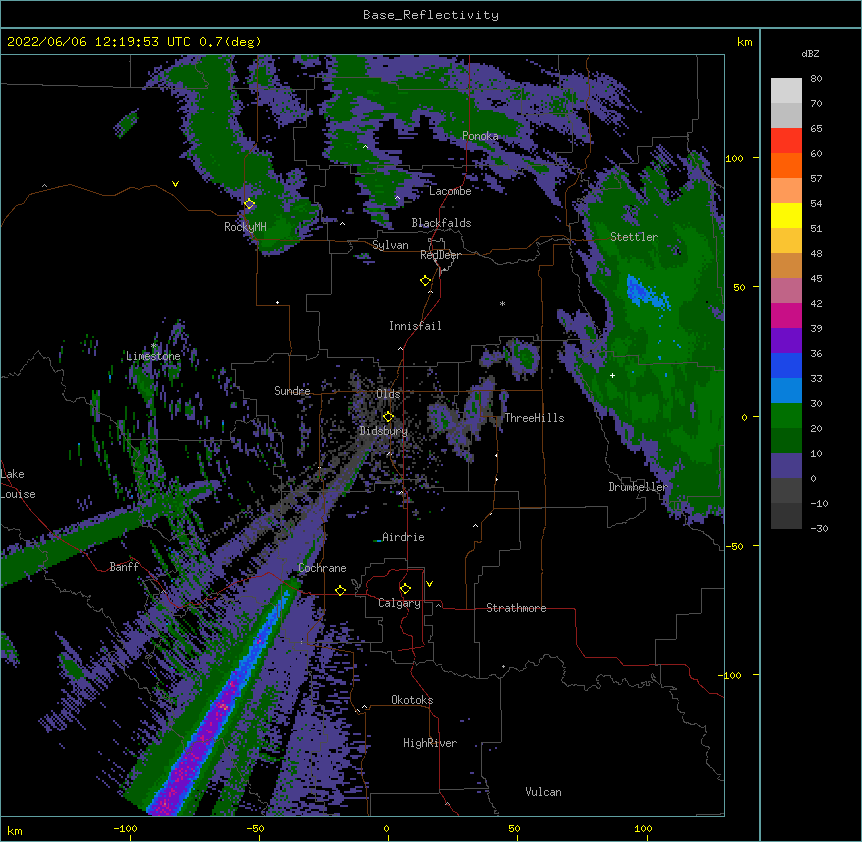Click the ThreeHills town label
Image resolution: width=862 pixels, height=842 pixels.
tap(534, 418)
